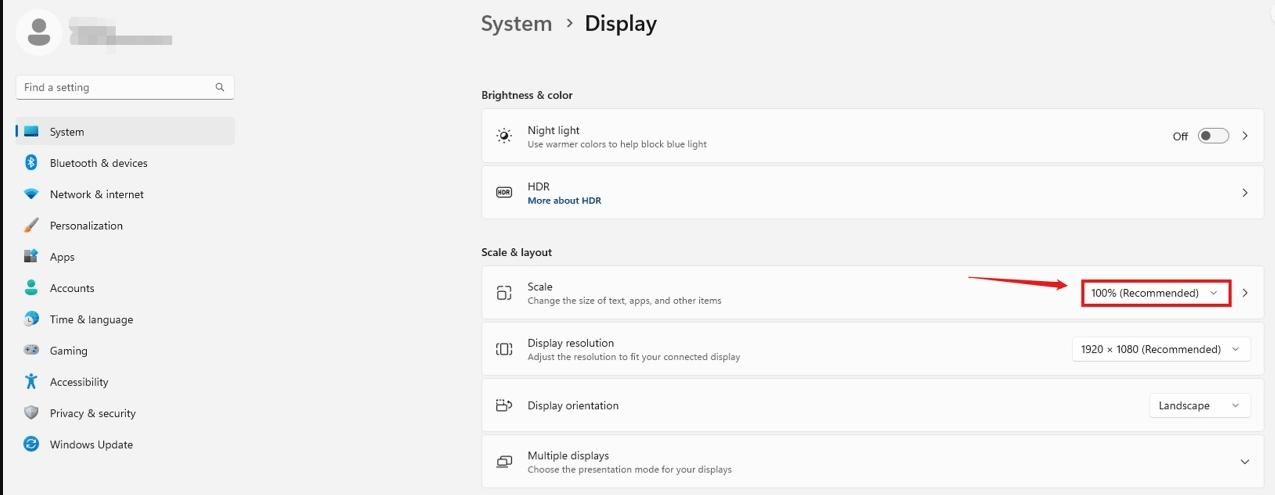Click the user profile avatar
The height and width of the screenshot is (495, 1275).
pos(40,32)
